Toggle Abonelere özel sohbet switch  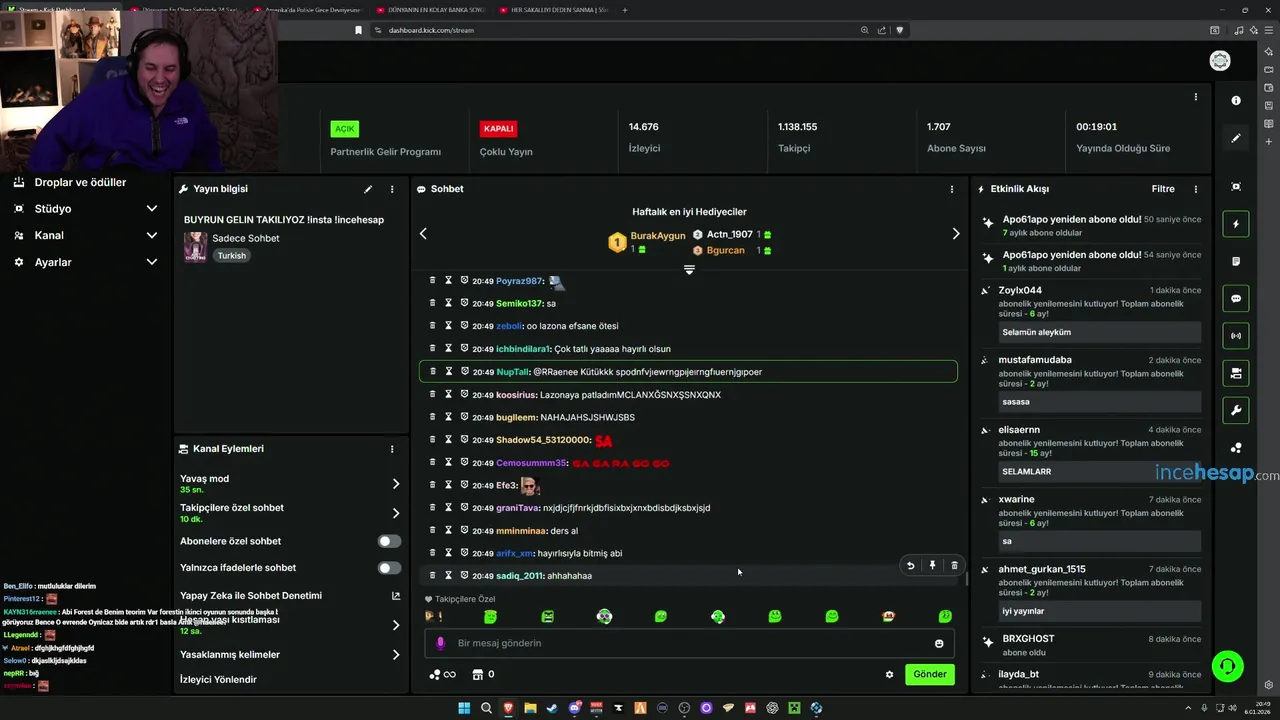coord(389,541)
